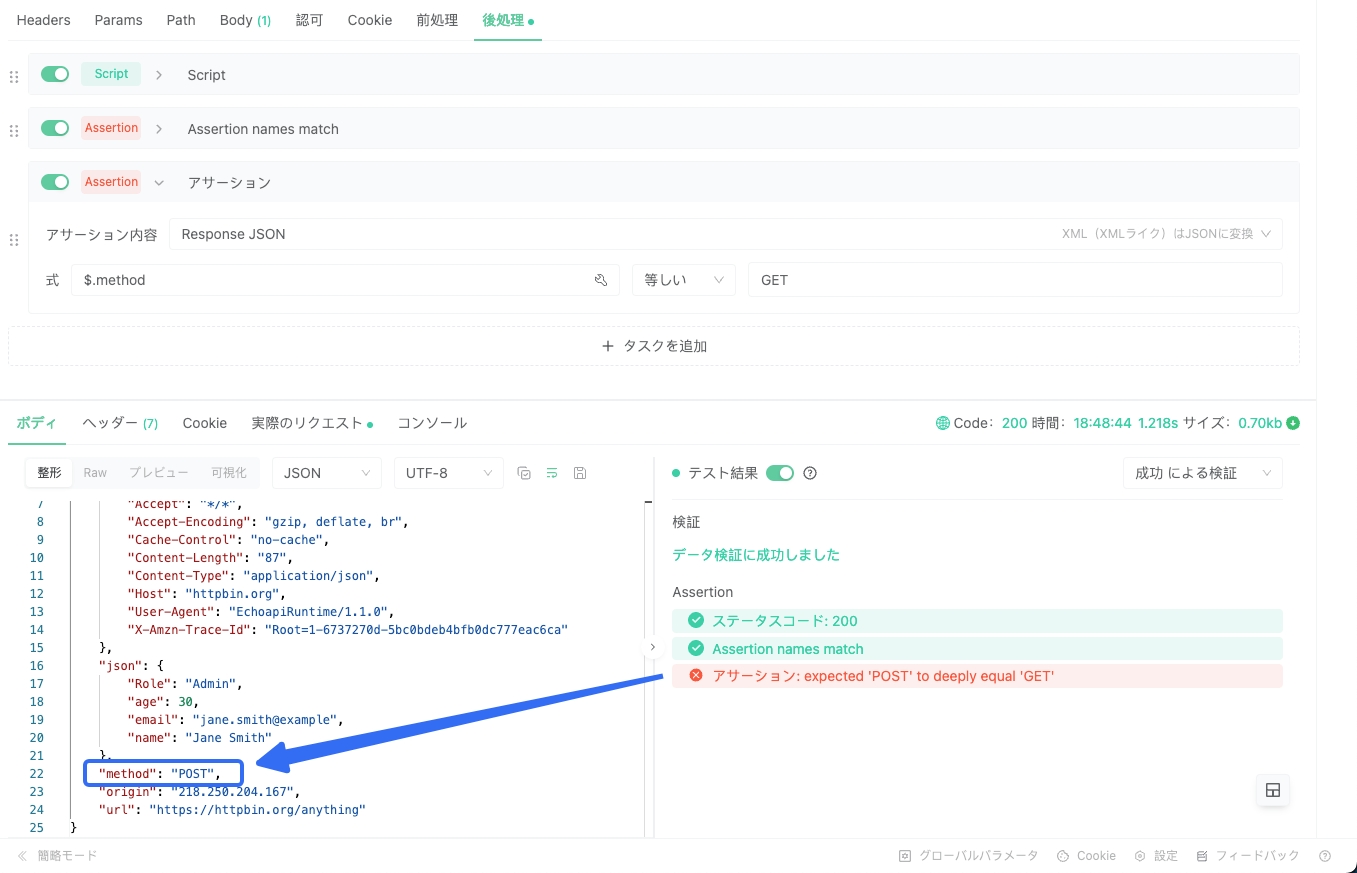Expand the Script task row
This screenshot has width=1357, height=873.
coord(159,75)
